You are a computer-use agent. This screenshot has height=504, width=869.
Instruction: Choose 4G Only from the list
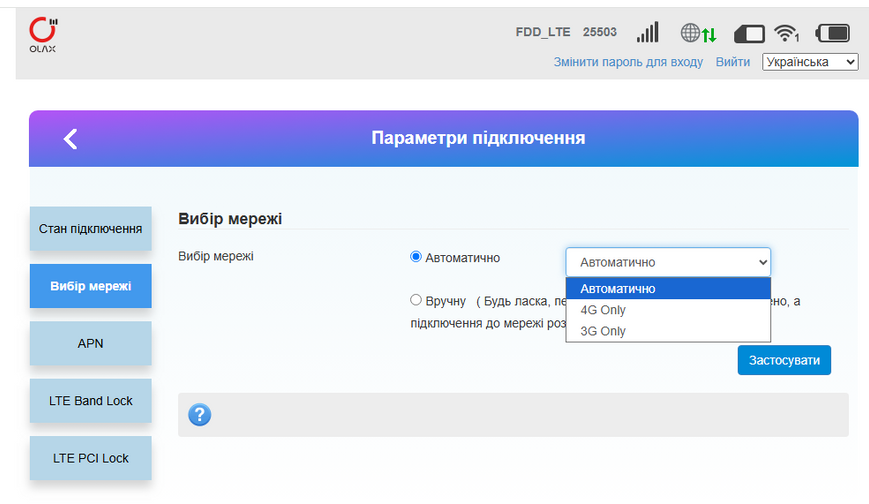pyautogui.click(x=668, y=310)
